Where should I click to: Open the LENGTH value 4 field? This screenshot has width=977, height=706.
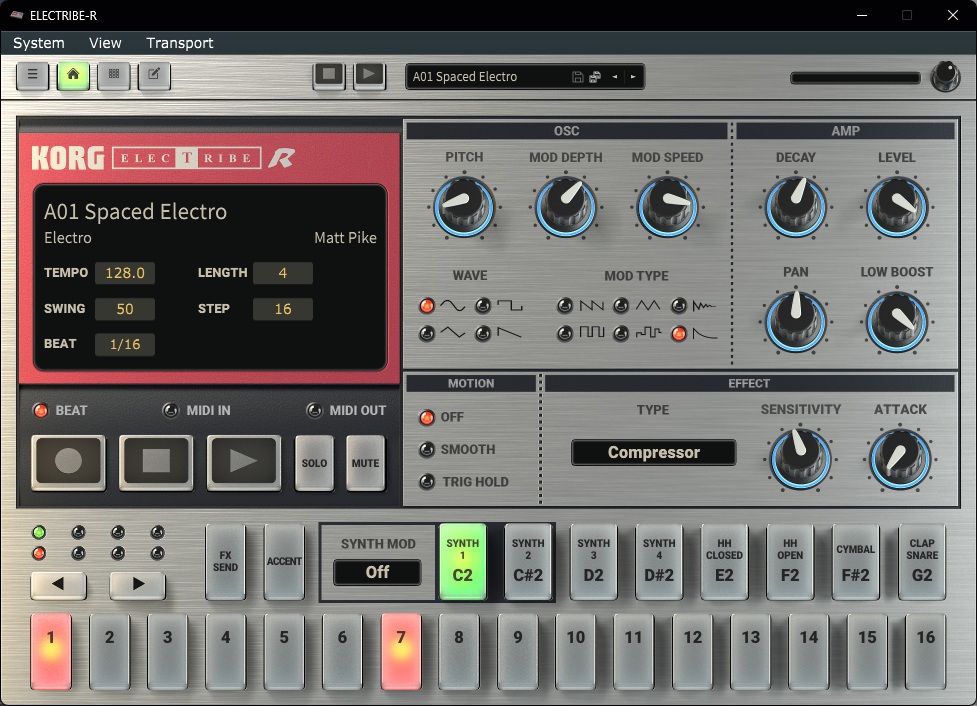tap(283, 273)
